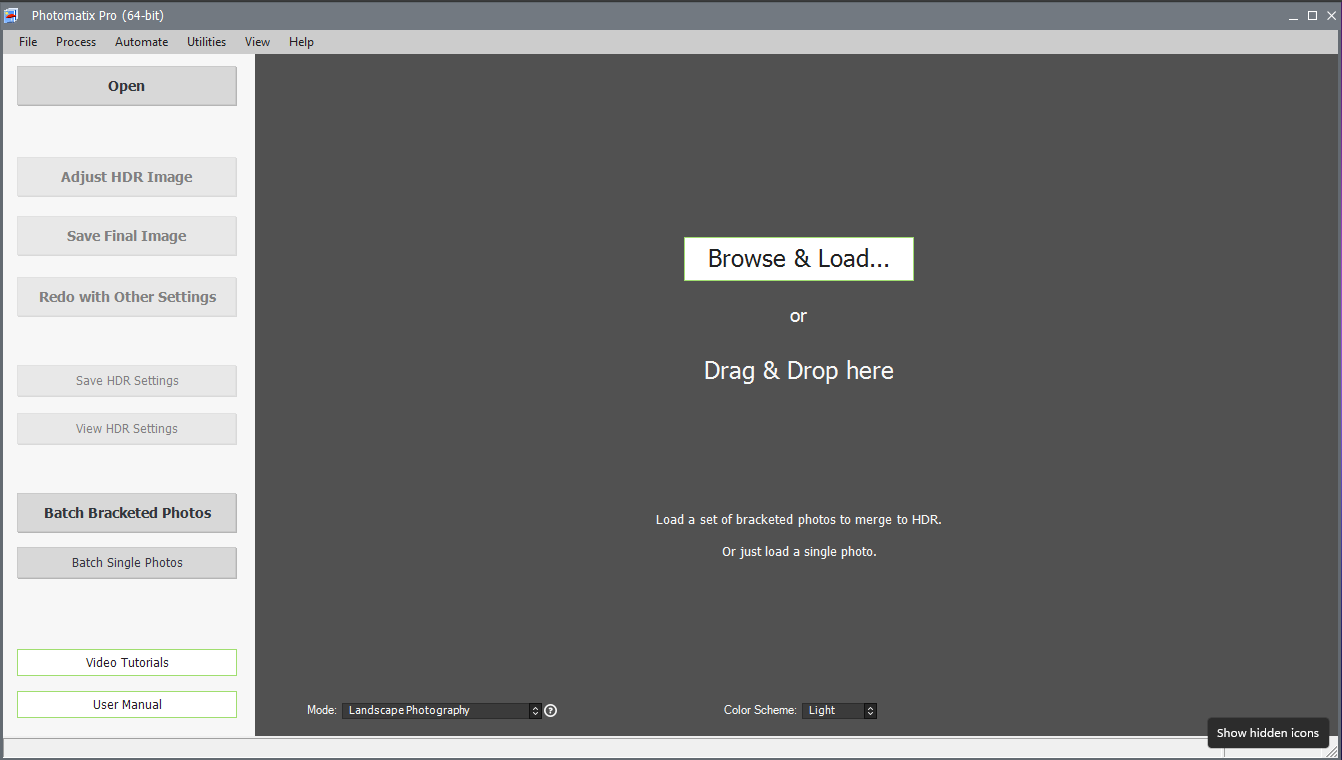This screenshot has width=1342, height=760.
Task: Open the Process menu
Action: 76,42
